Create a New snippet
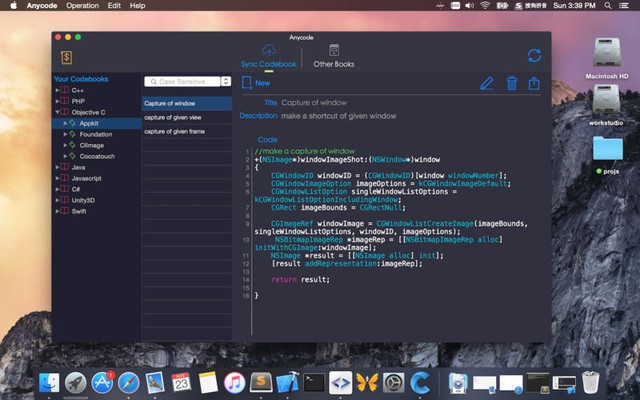Viewport: 640px width, 400px height. (256, 83)
